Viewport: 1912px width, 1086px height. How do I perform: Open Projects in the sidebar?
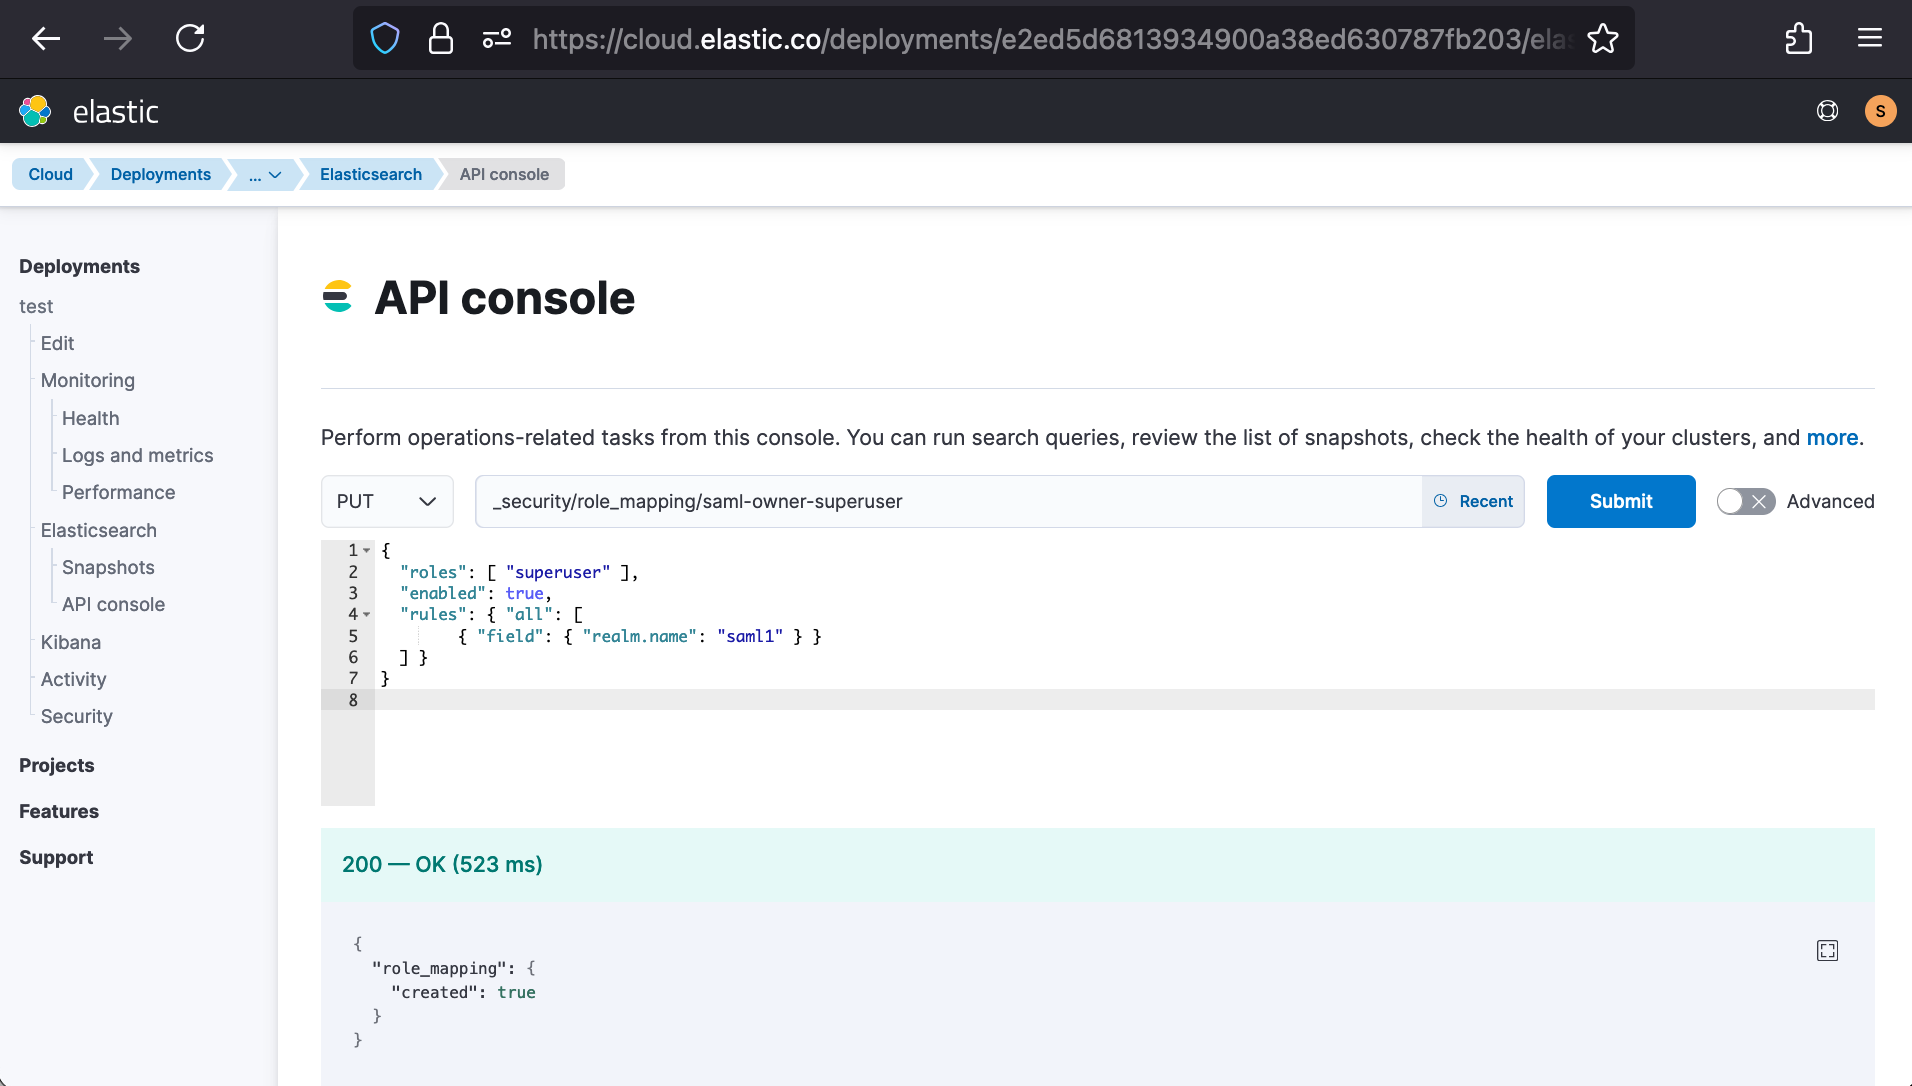coord(56,765)
